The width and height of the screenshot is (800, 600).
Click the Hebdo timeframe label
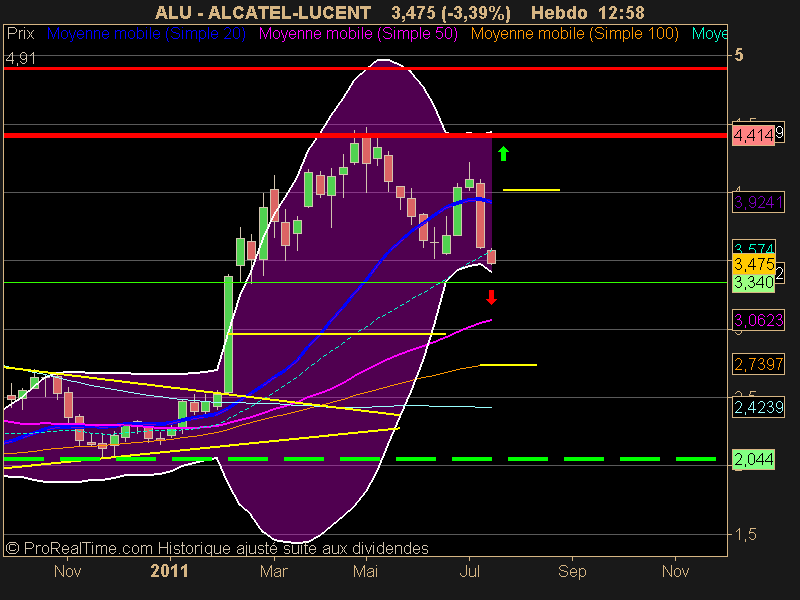[x=559, y=12]
